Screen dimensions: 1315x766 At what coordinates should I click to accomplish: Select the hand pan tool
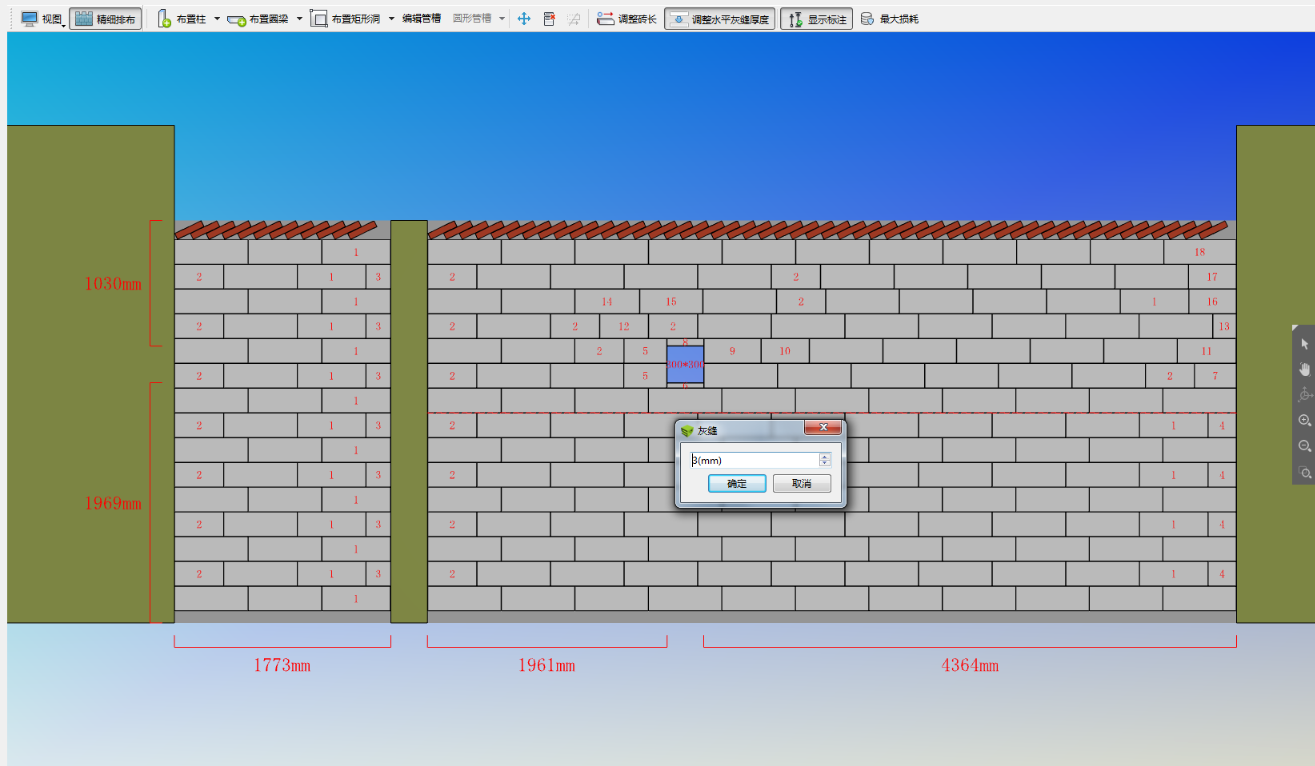[x=1304, y=369]
